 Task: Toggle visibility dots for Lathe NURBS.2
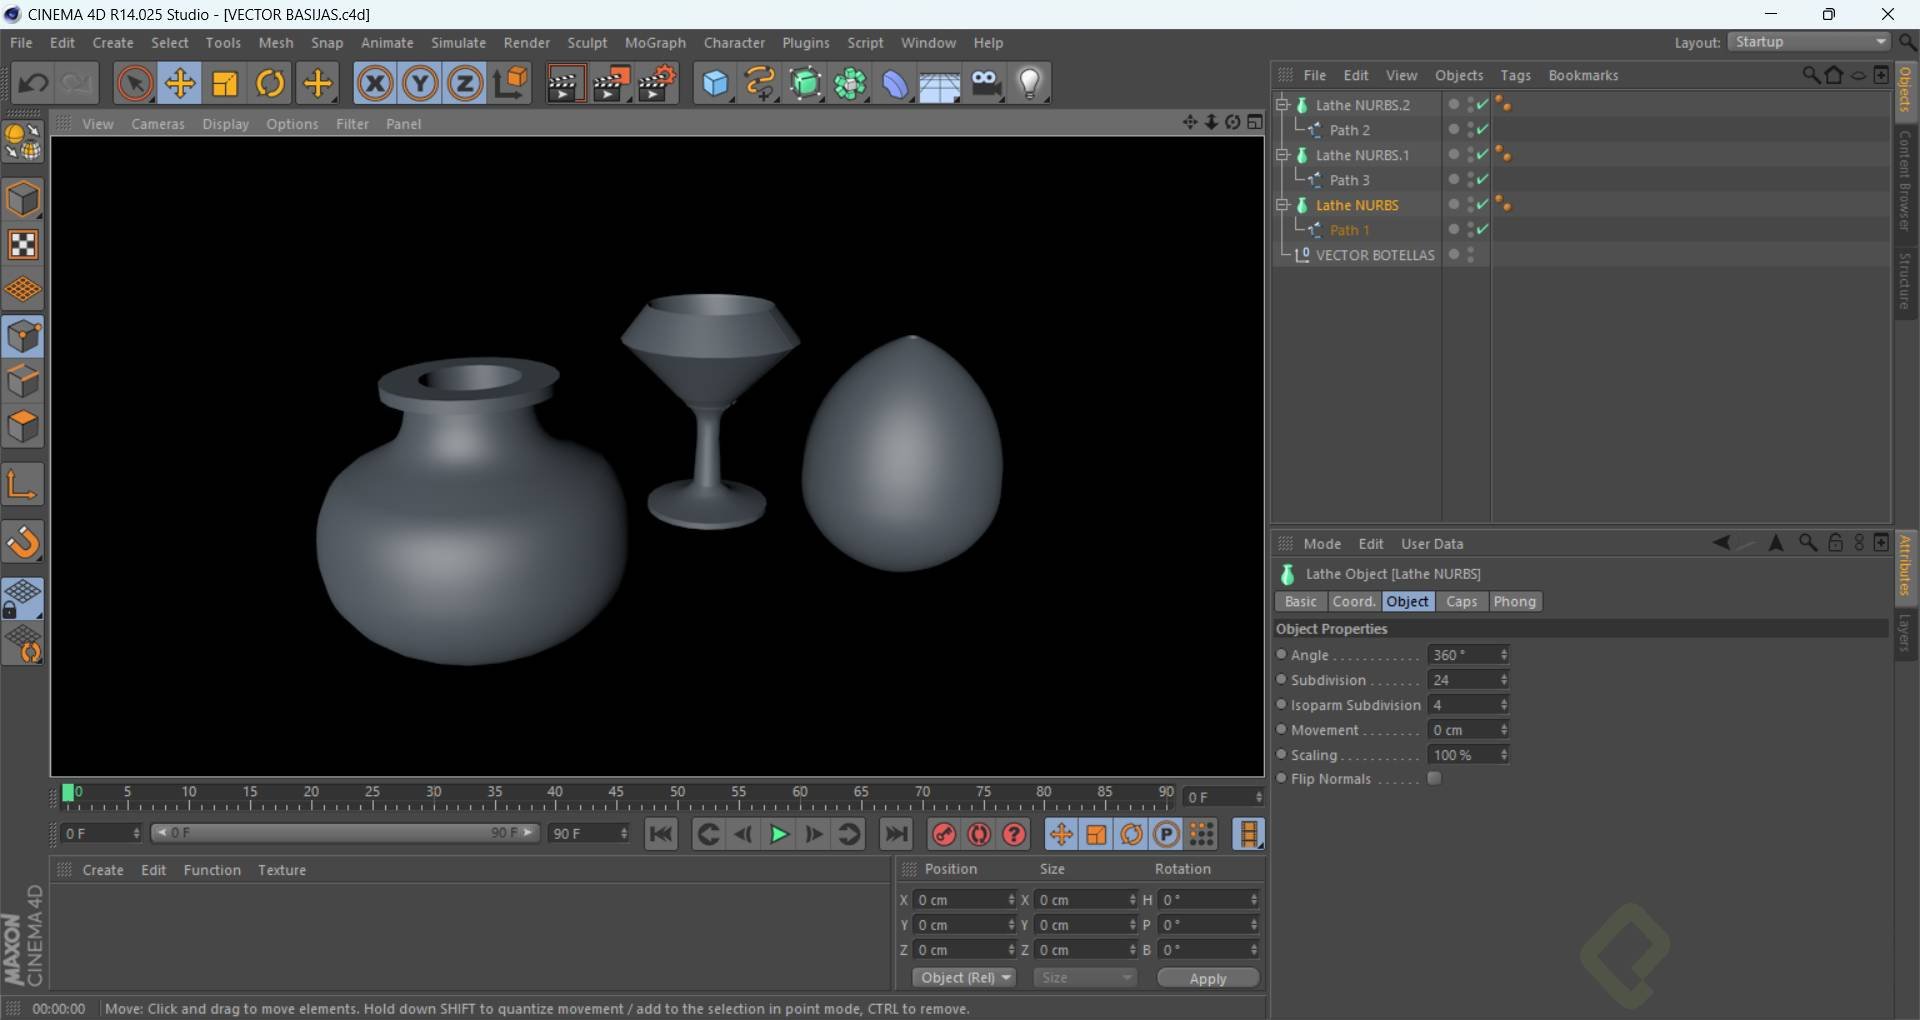point(1470,104)
